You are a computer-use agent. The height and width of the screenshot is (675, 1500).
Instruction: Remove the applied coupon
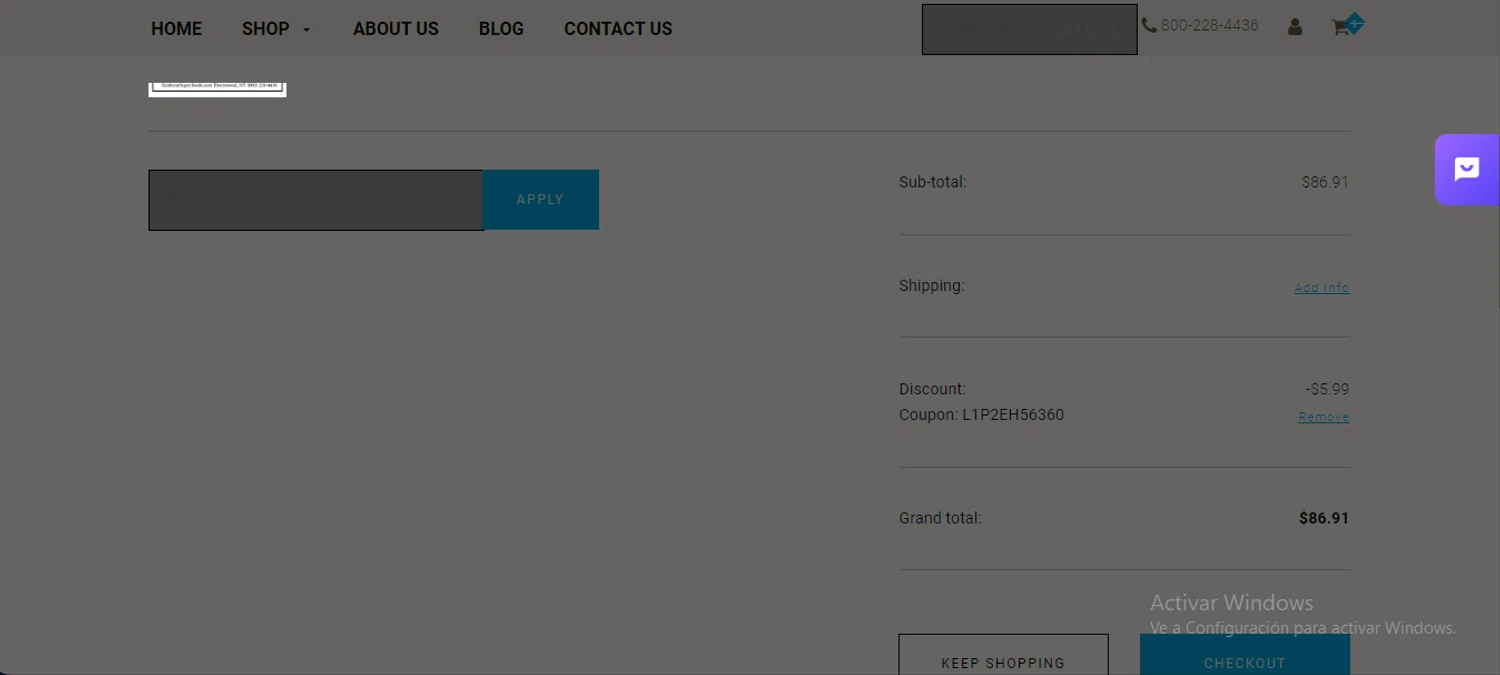(x=1324, y=417)
